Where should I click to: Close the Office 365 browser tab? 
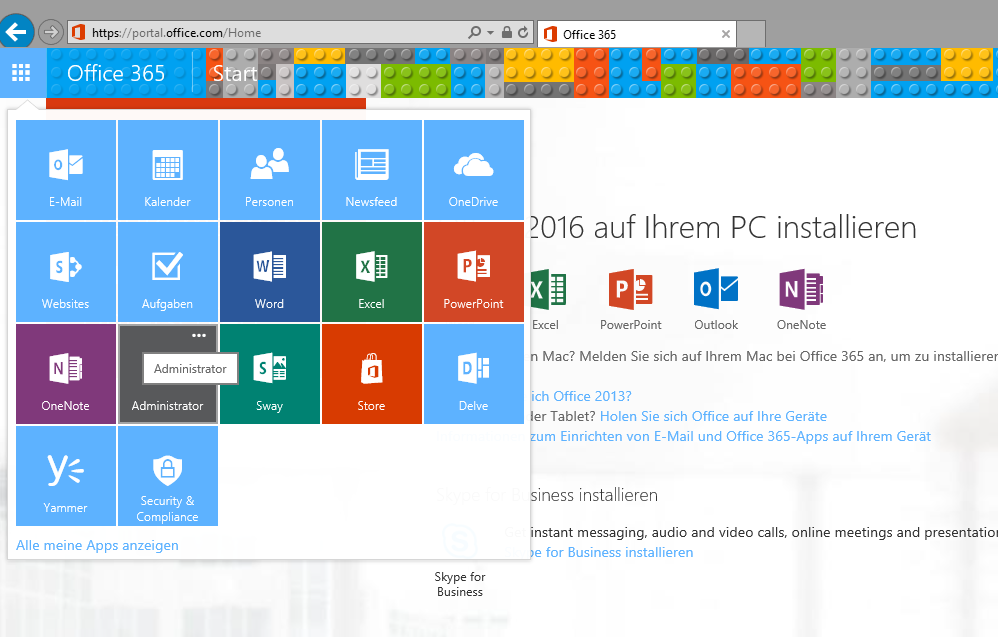coord(725,34)
